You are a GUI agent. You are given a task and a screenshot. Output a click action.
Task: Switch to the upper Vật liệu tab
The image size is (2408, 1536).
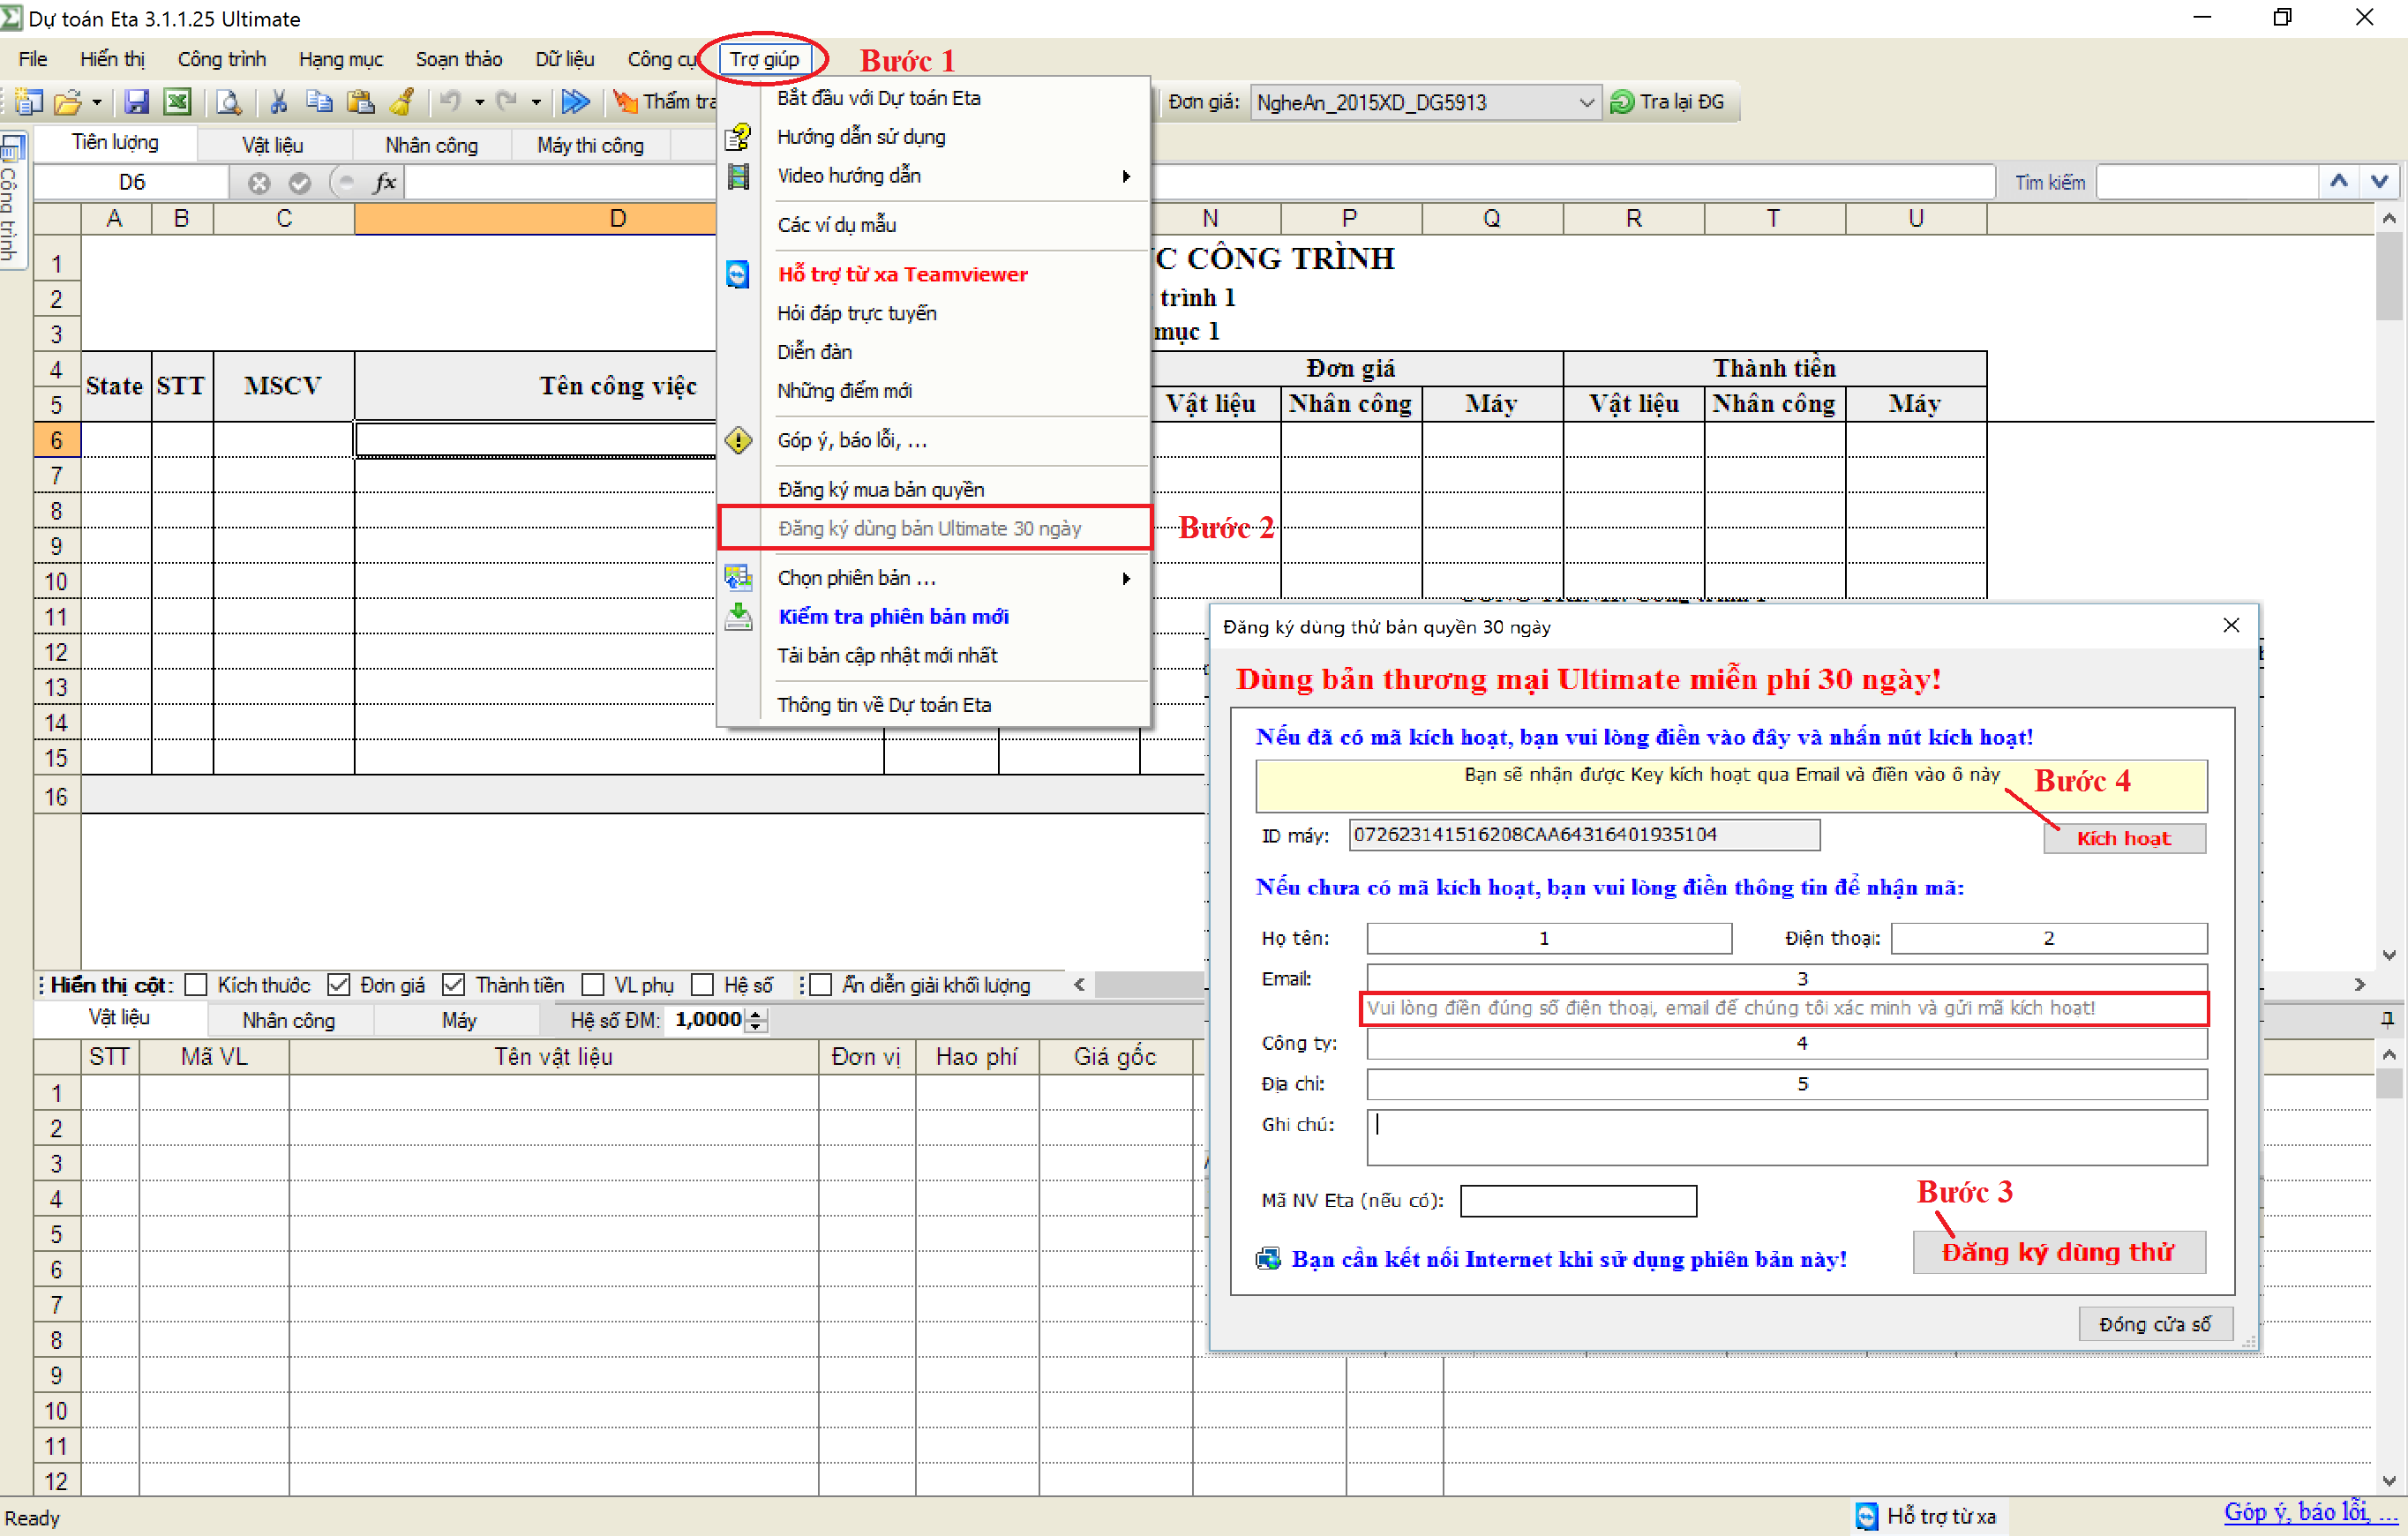272,145
